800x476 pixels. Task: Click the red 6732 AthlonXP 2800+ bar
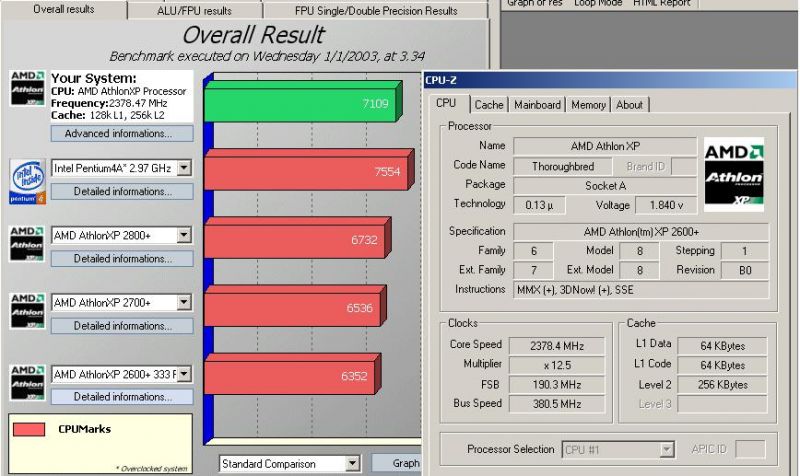point(297,238)
